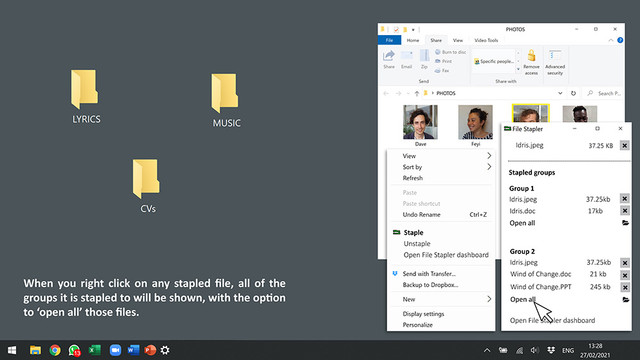This screenshot has height=360, width=640.
Task: Remove top Idris.jpeg 37.25 KB entry
Action: tap(624, 145)
